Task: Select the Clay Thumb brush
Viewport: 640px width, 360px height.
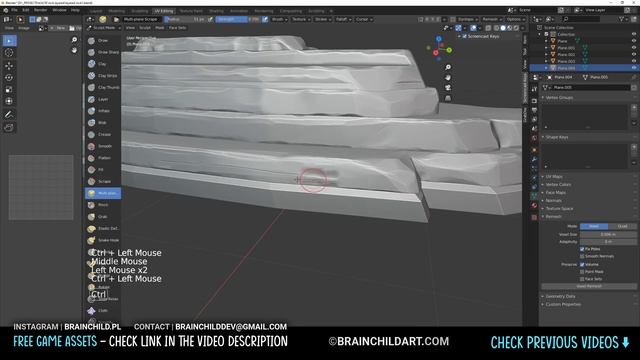Action: [102, 87]
